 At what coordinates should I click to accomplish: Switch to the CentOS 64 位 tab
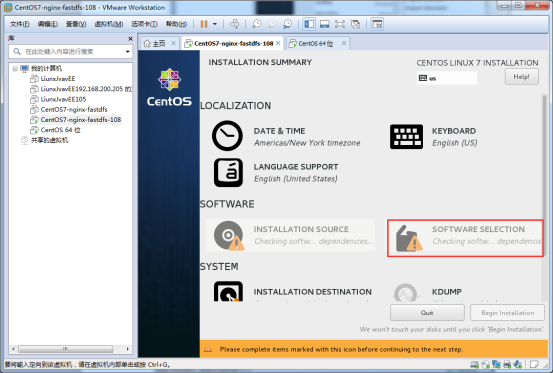tap(315, 43)
